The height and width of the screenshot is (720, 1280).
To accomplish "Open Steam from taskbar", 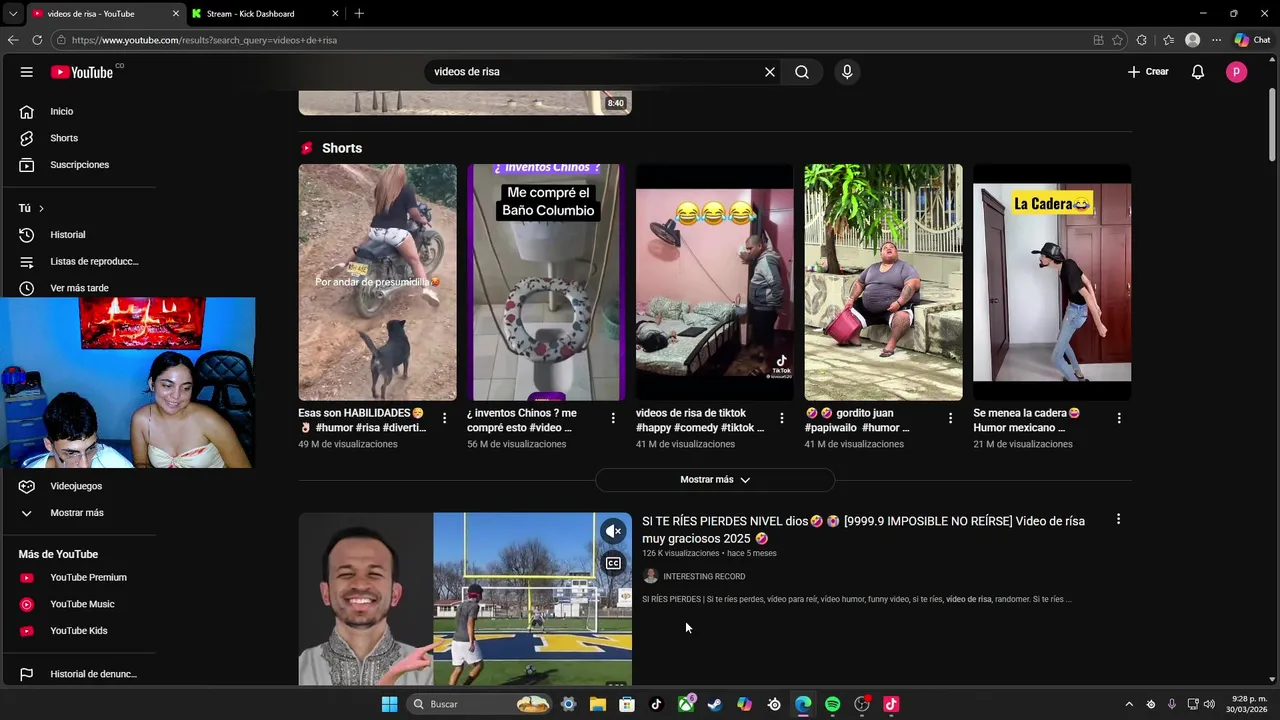I will click(x=715, y=704).
